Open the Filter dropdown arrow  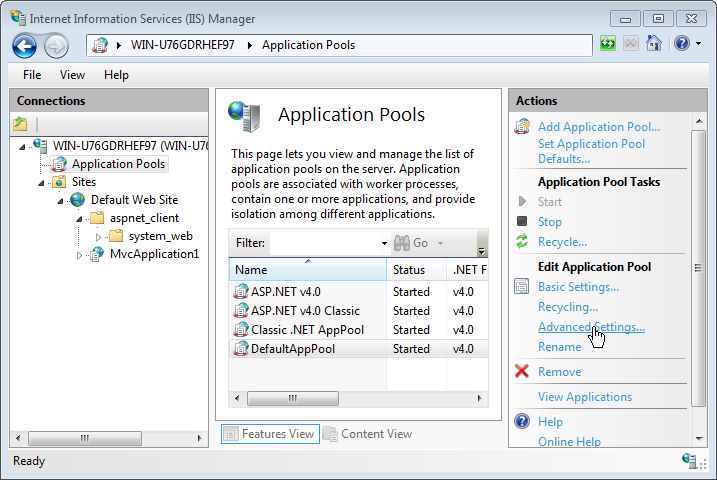coord(384,244)
